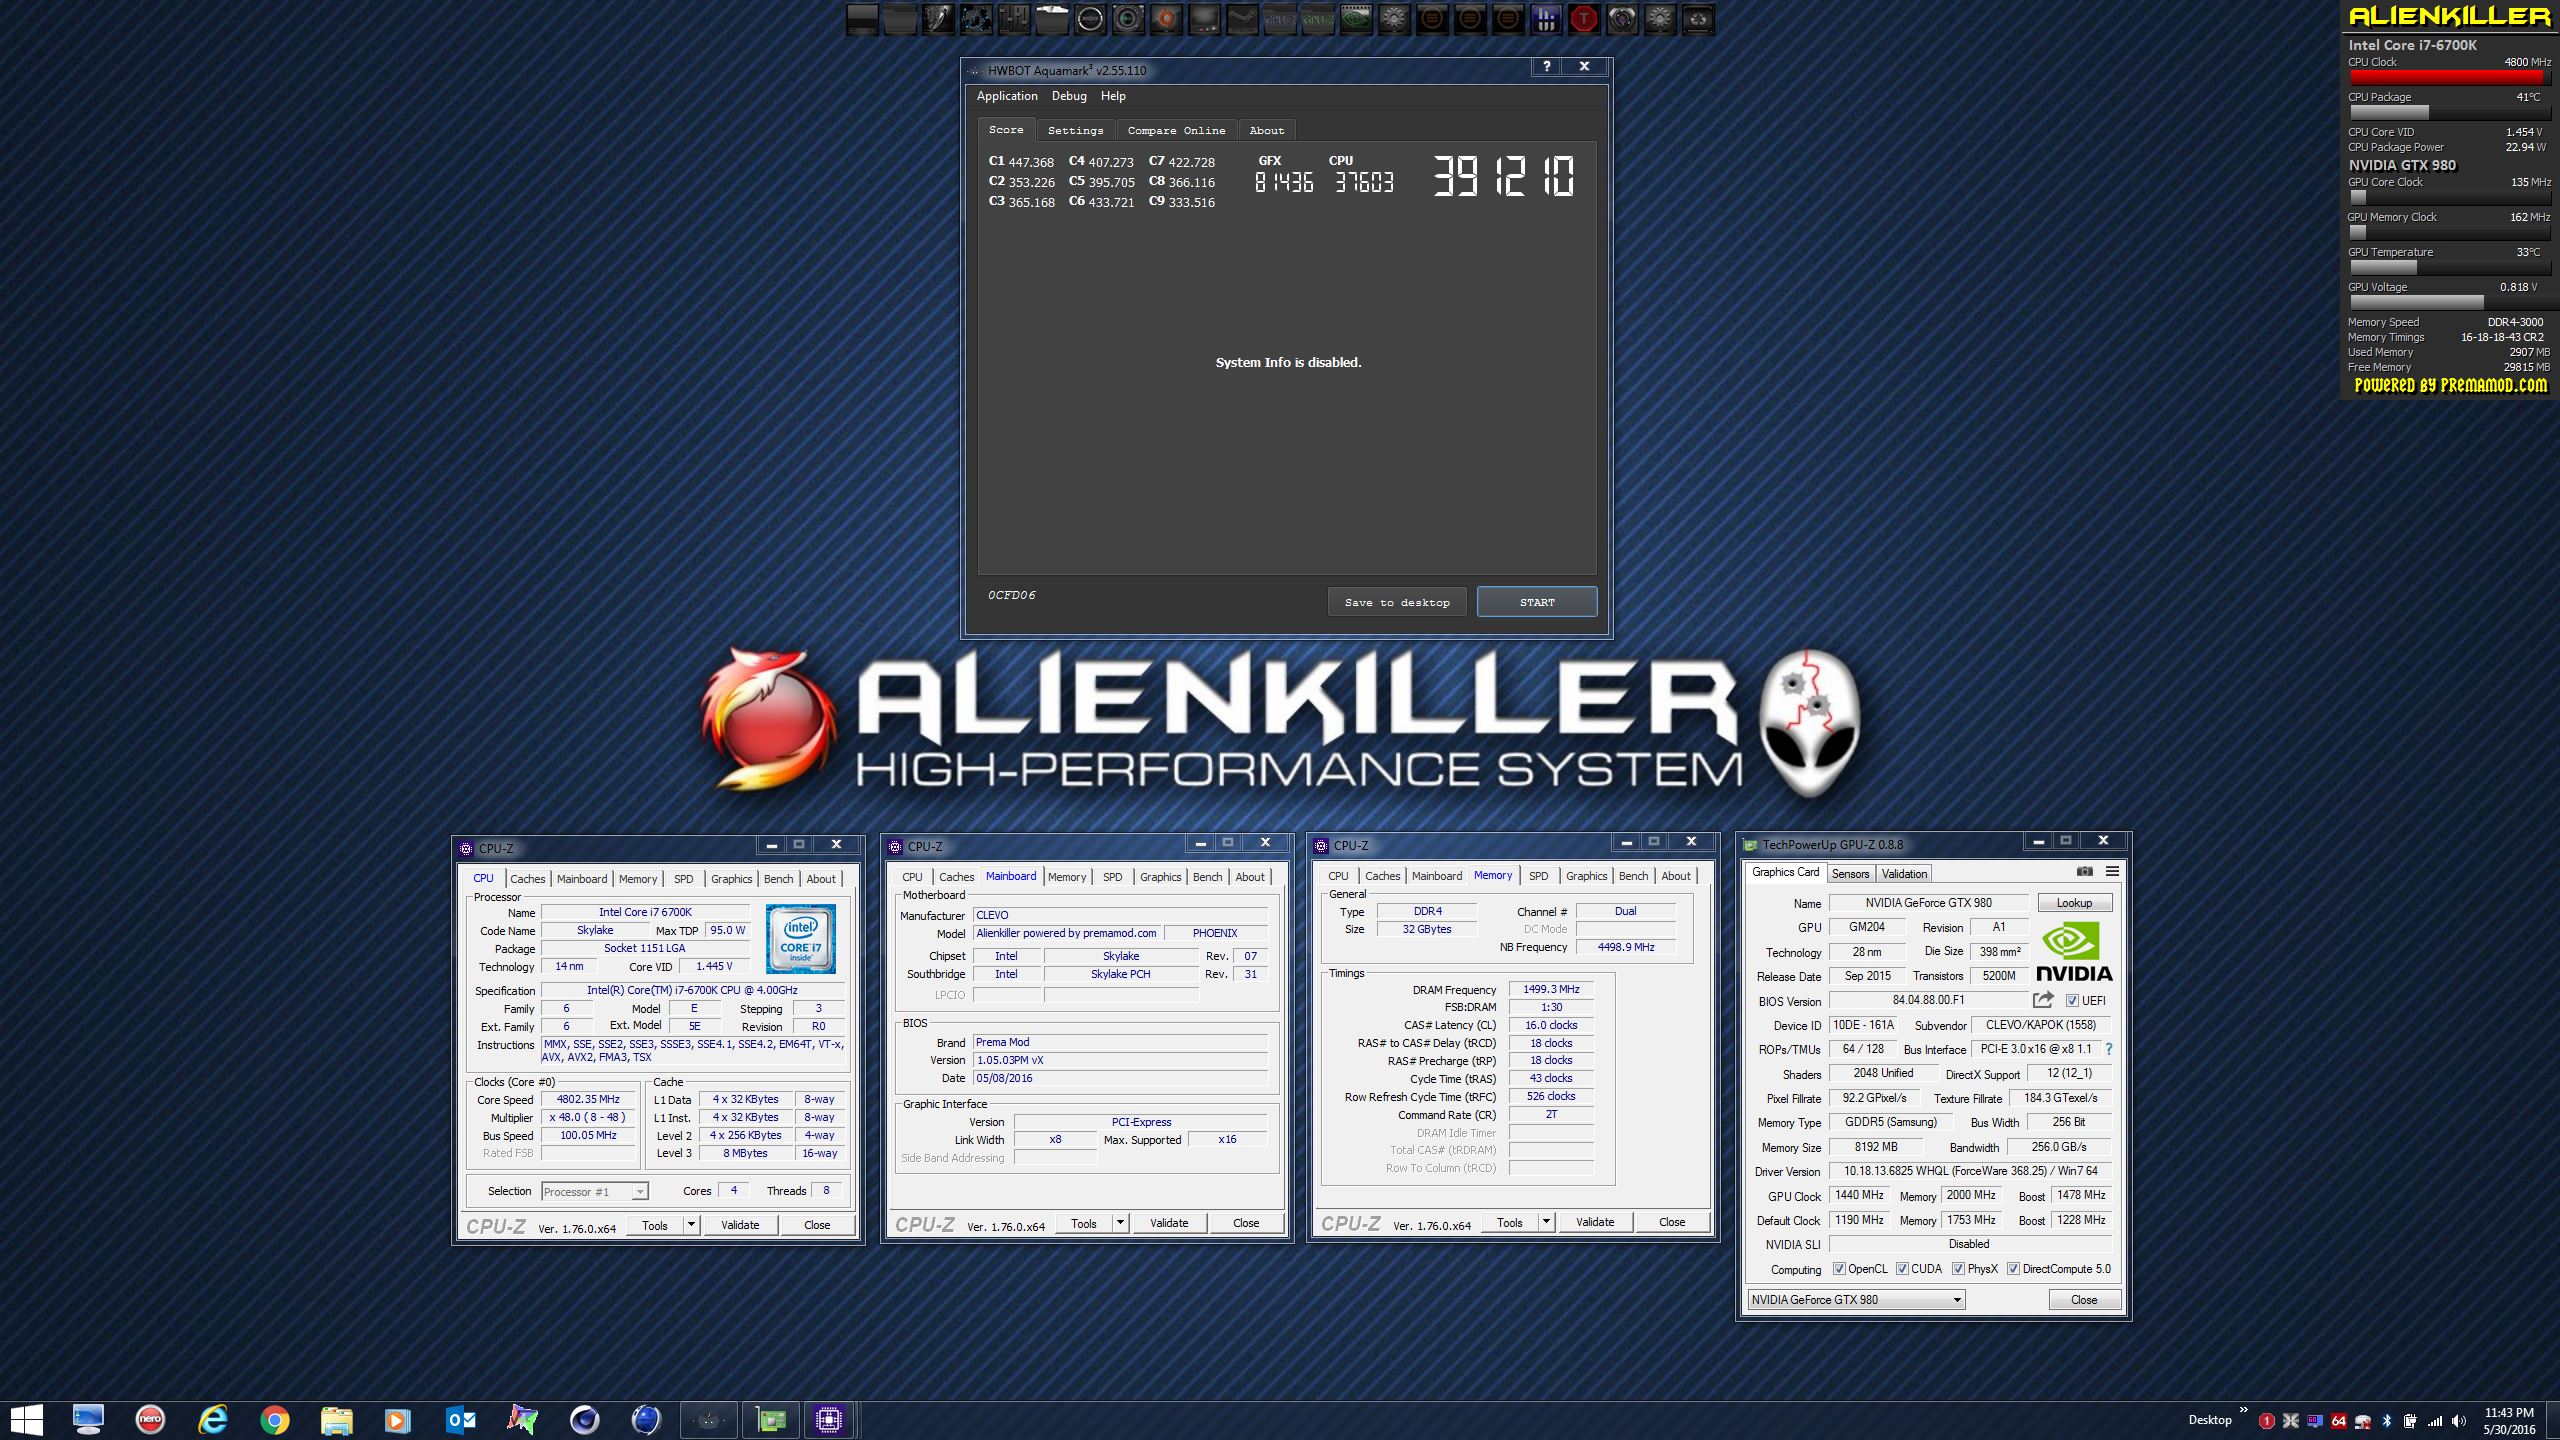This screenshot has height=1440, width=2560.
Task: Open Outlook from the taskbar
Action: (x=461, y=1419)
